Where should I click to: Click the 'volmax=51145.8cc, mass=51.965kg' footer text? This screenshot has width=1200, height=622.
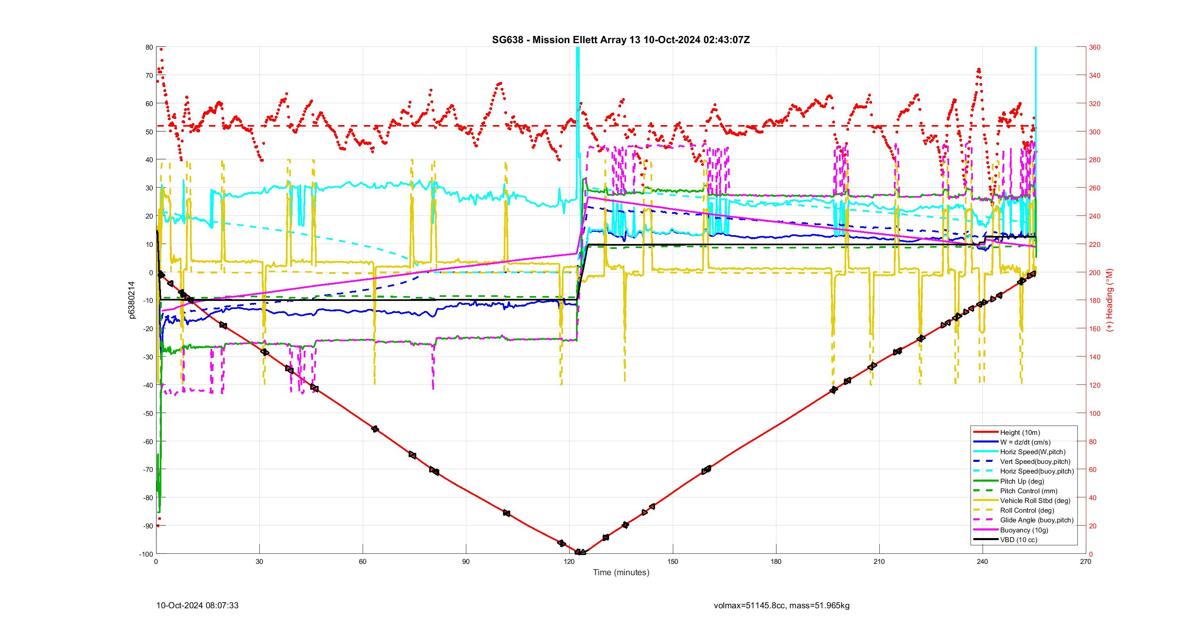point(781,605)
